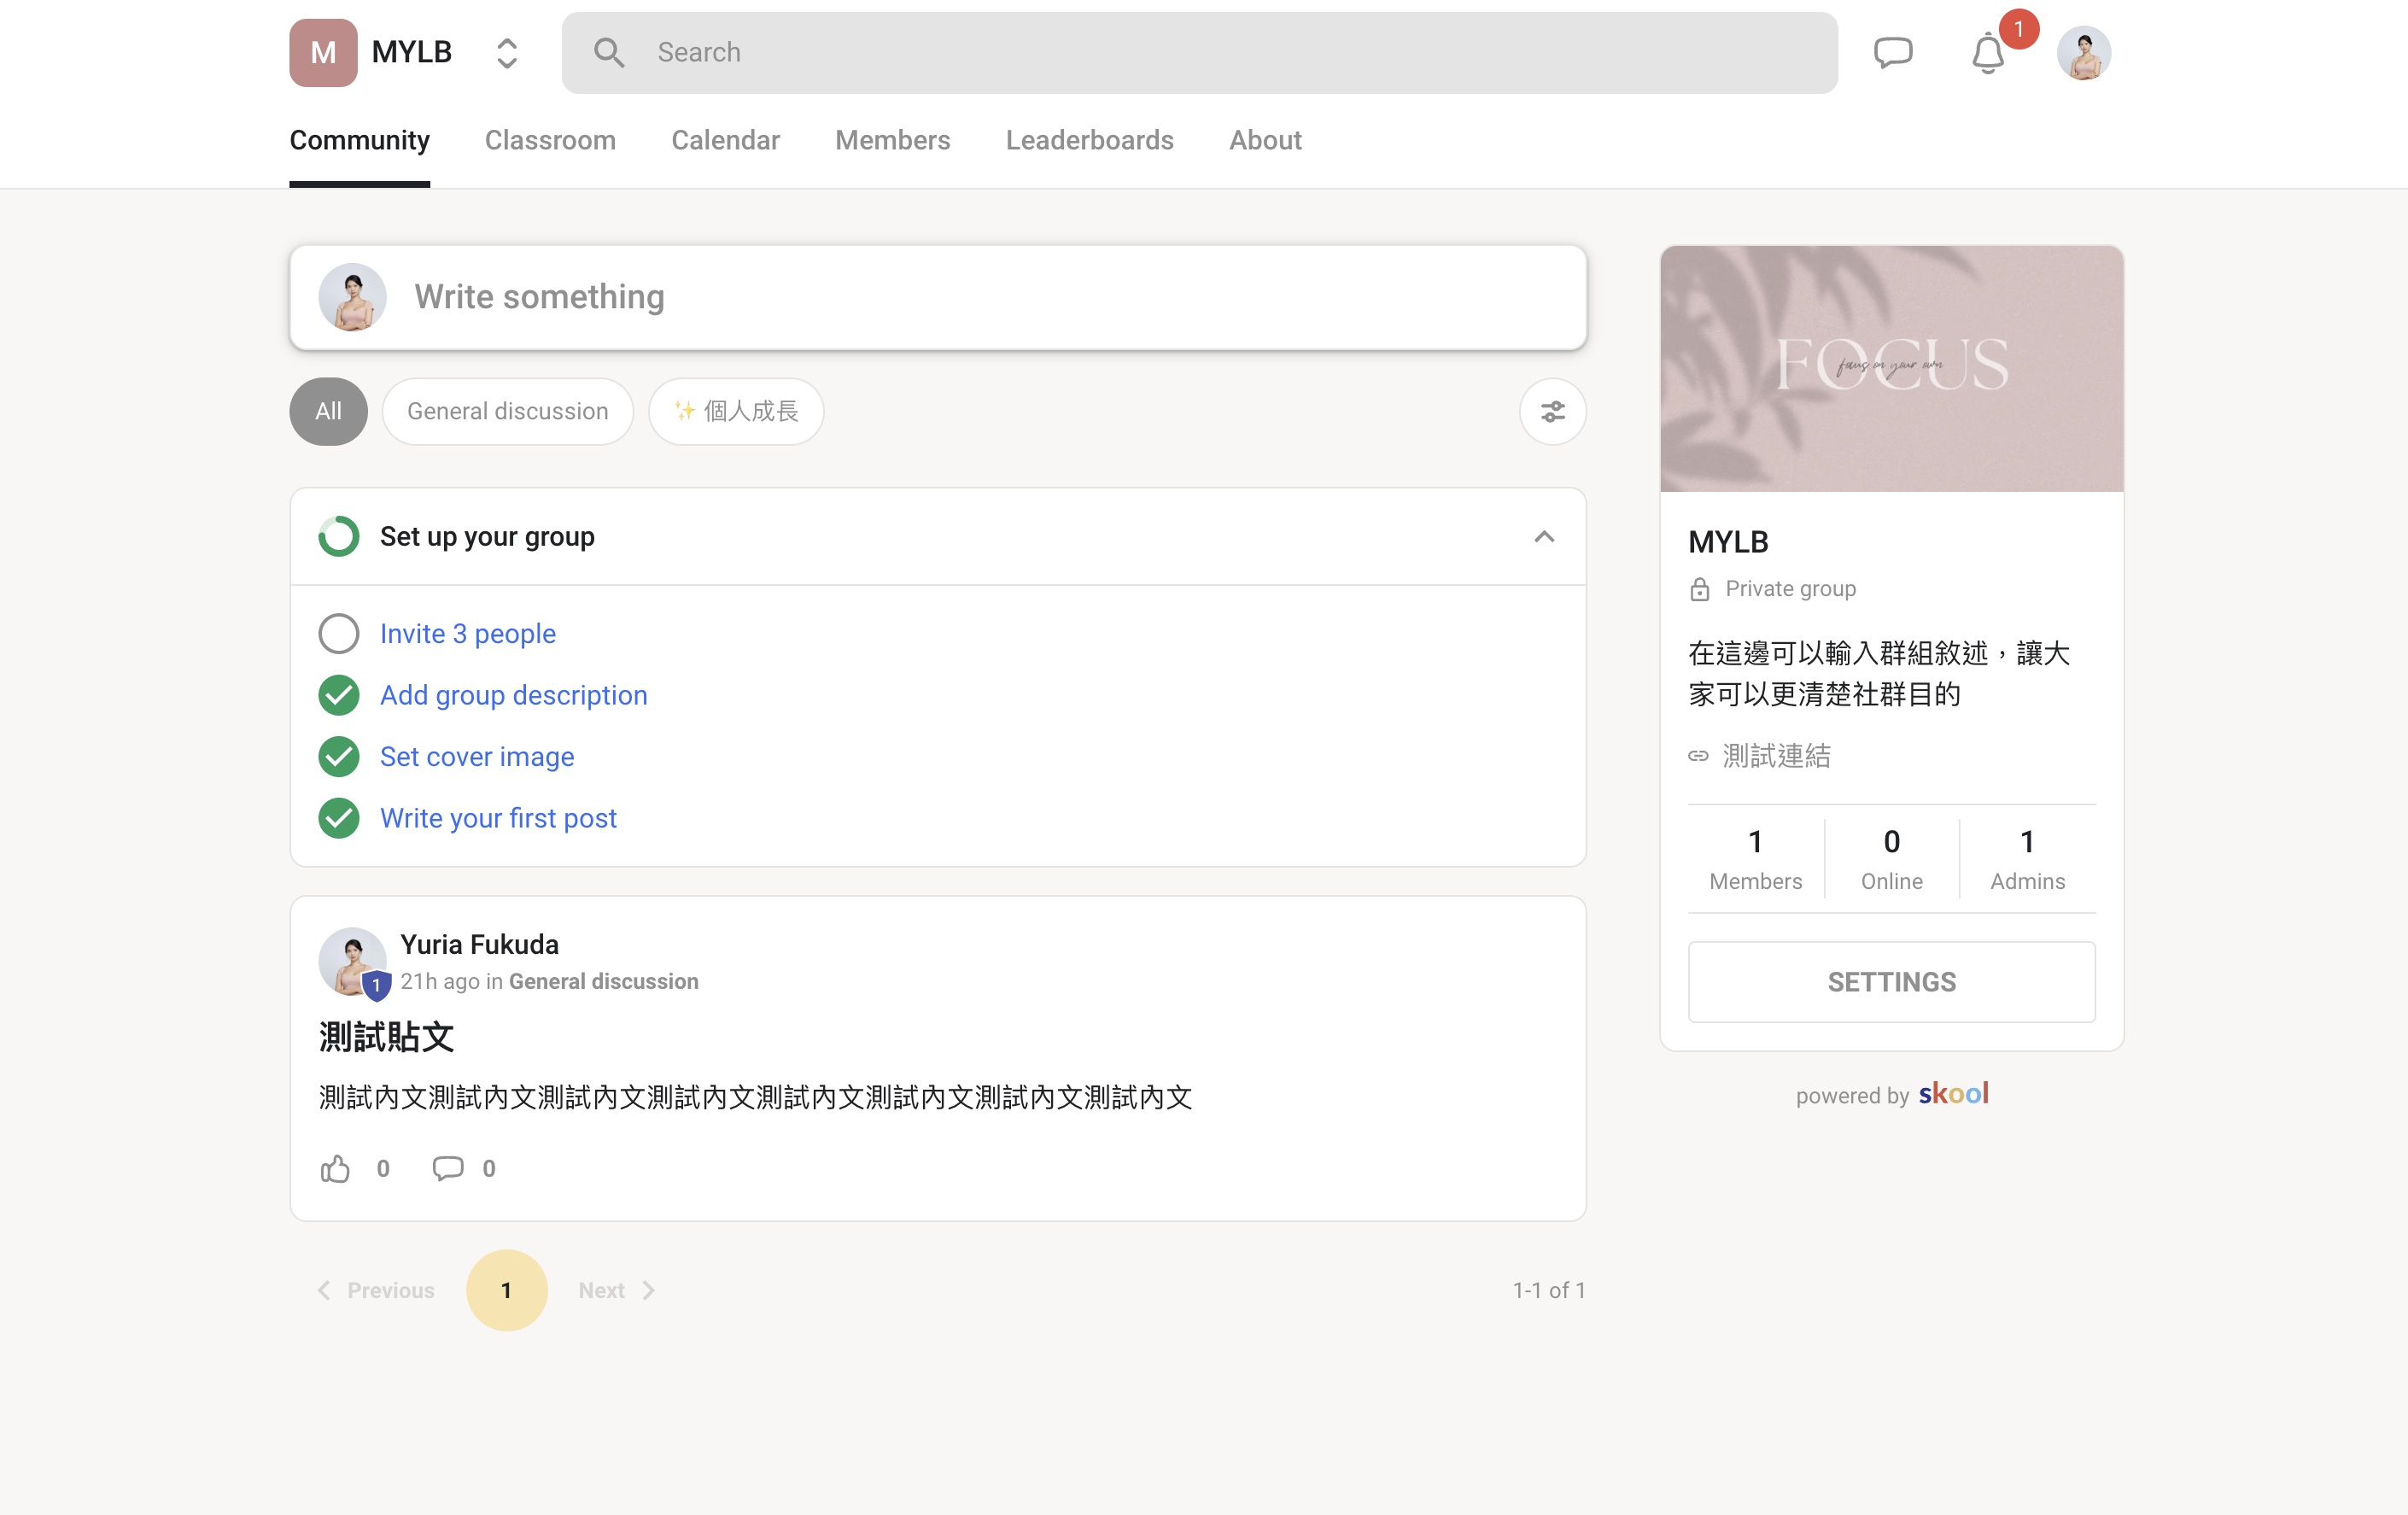
Task: Open the Leaderboards tab
Action: click(x=1089, y=140)
